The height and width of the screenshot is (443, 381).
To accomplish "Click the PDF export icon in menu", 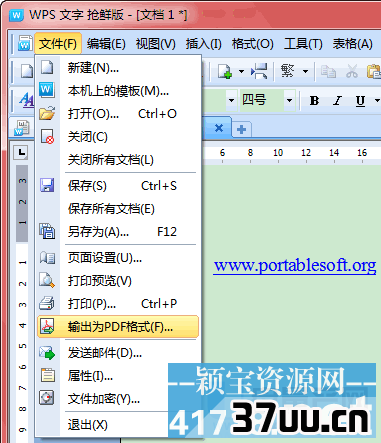I will coord(47,327).
